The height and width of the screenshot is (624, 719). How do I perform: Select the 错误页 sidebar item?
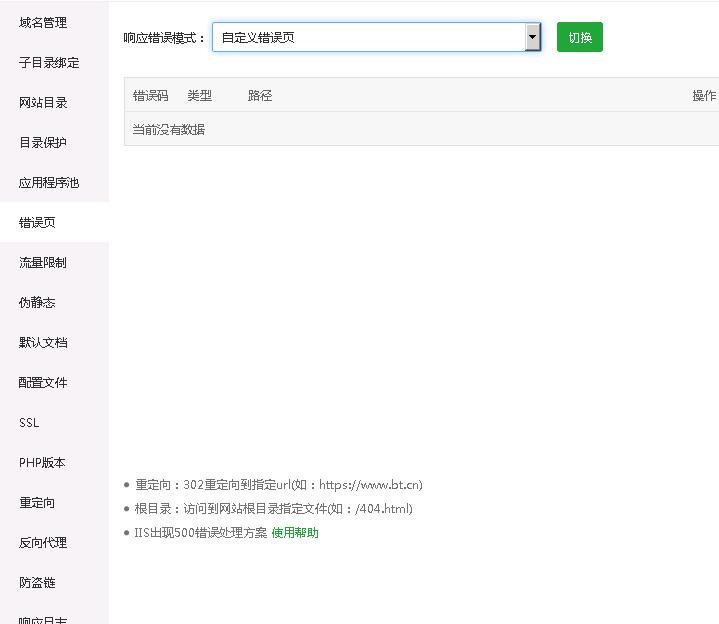(x=37, y=222)
